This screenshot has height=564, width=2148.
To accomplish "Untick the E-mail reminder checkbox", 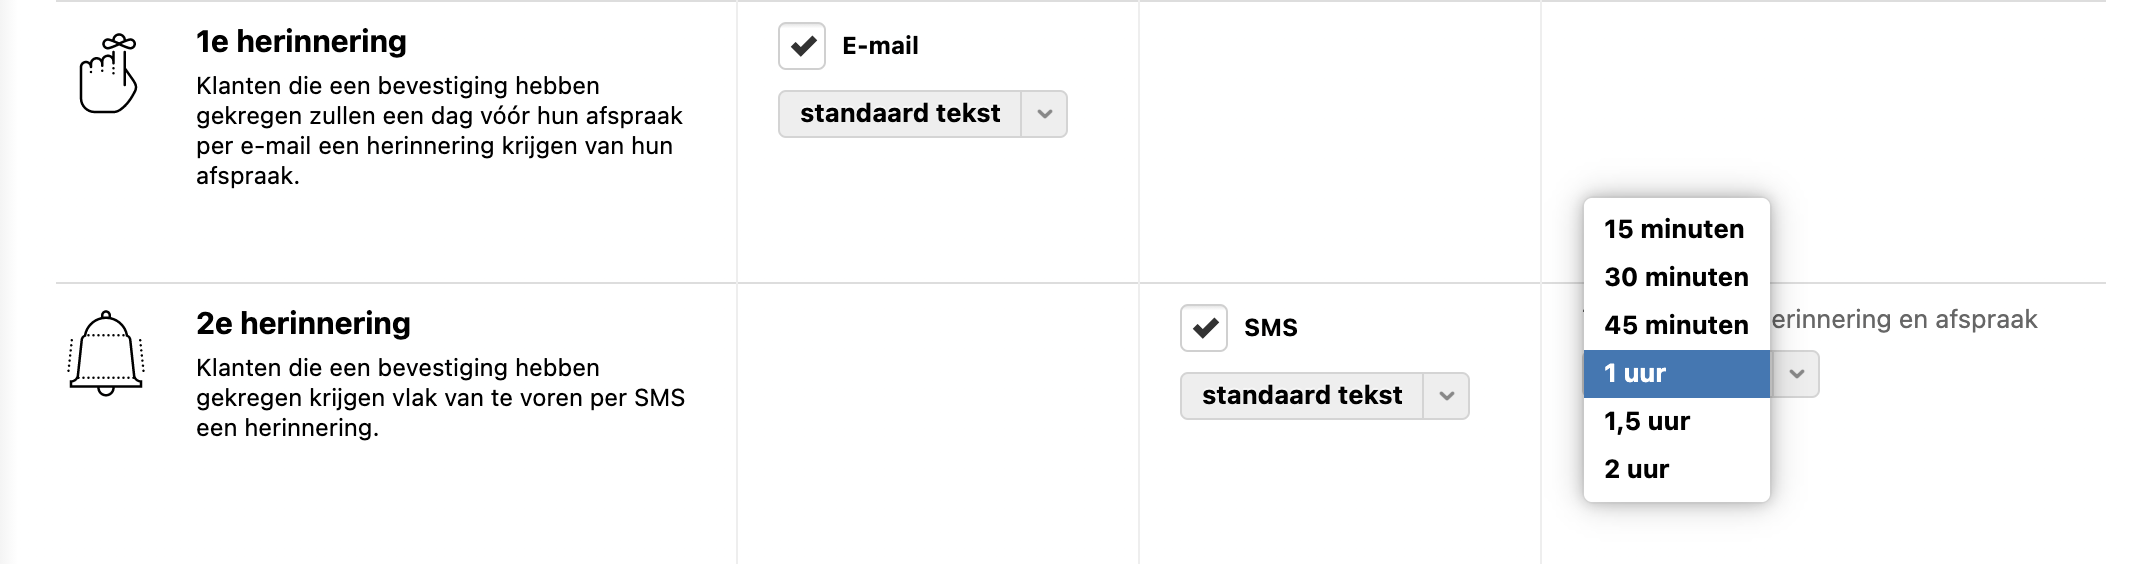I will [802, 46].
